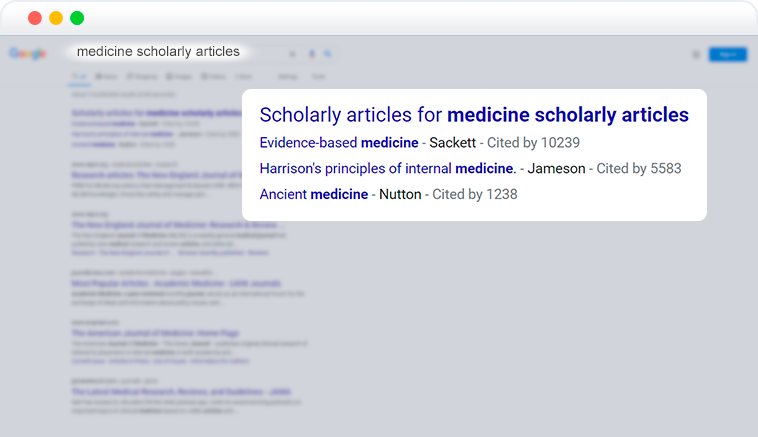Open 'Scholarly articles for medicine scholarly articles' heading link
758x437 pixels.
474,115
